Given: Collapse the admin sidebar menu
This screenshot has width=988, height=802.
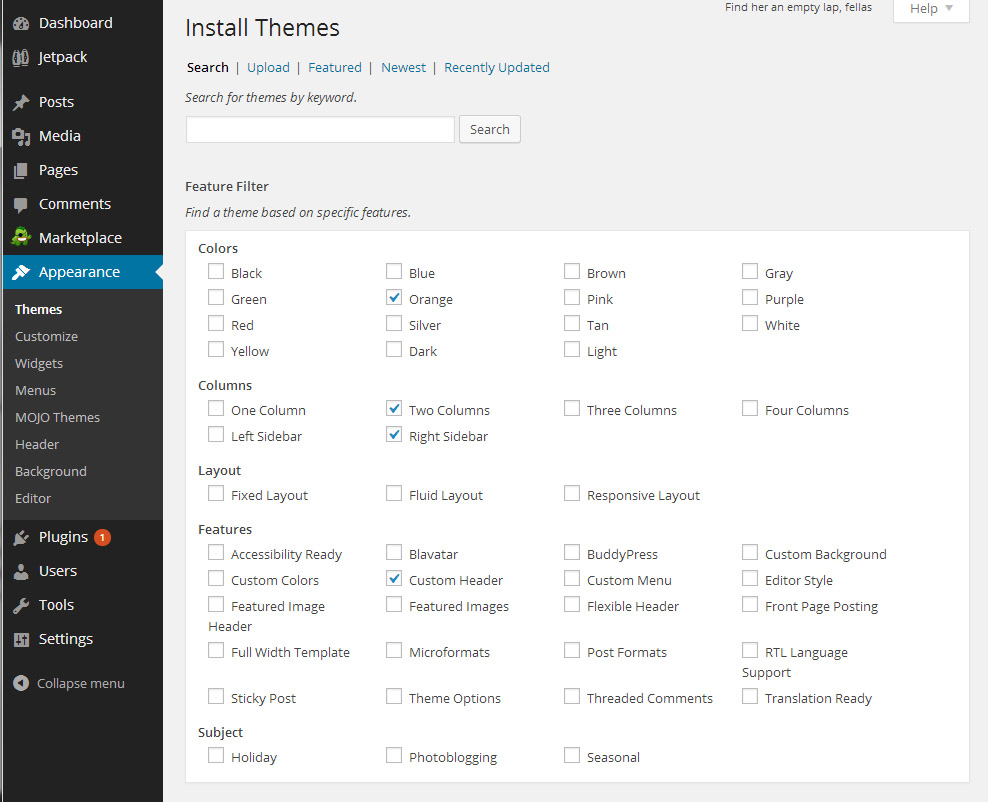Looking at the screenshot, I should click(69, 683).
